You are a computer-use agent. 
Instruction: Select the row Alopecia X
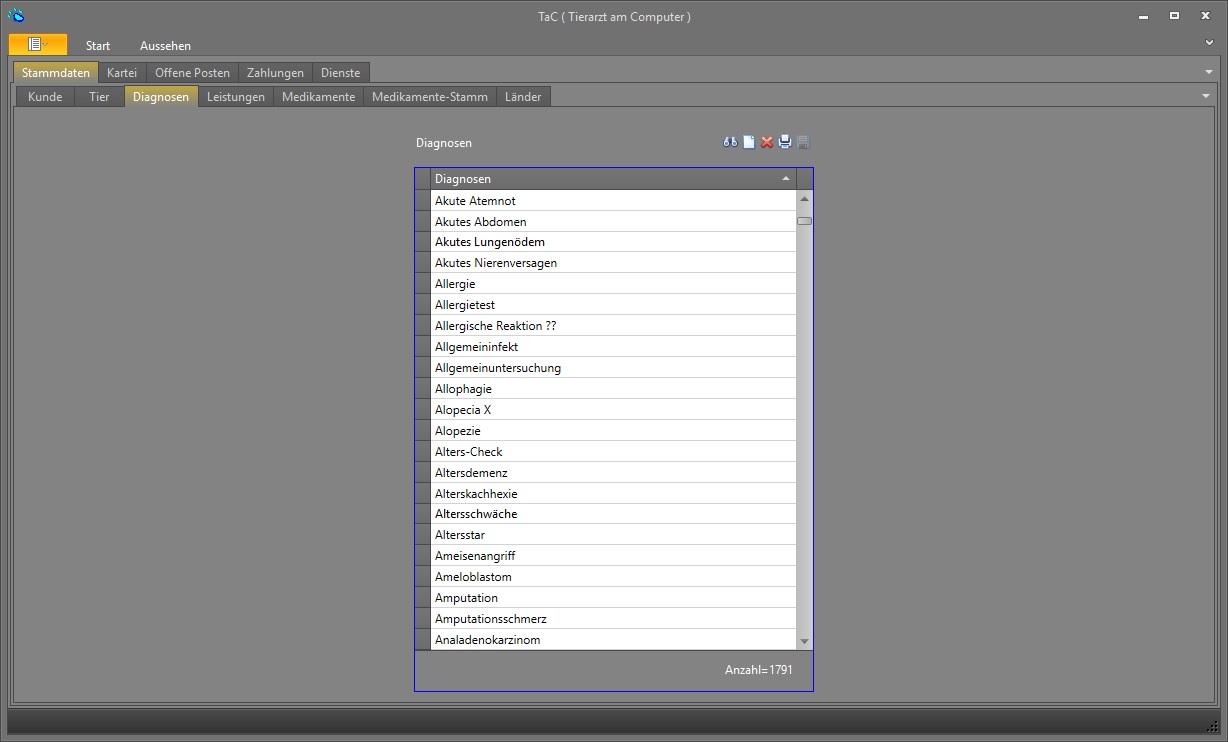(x=613, y=410)
